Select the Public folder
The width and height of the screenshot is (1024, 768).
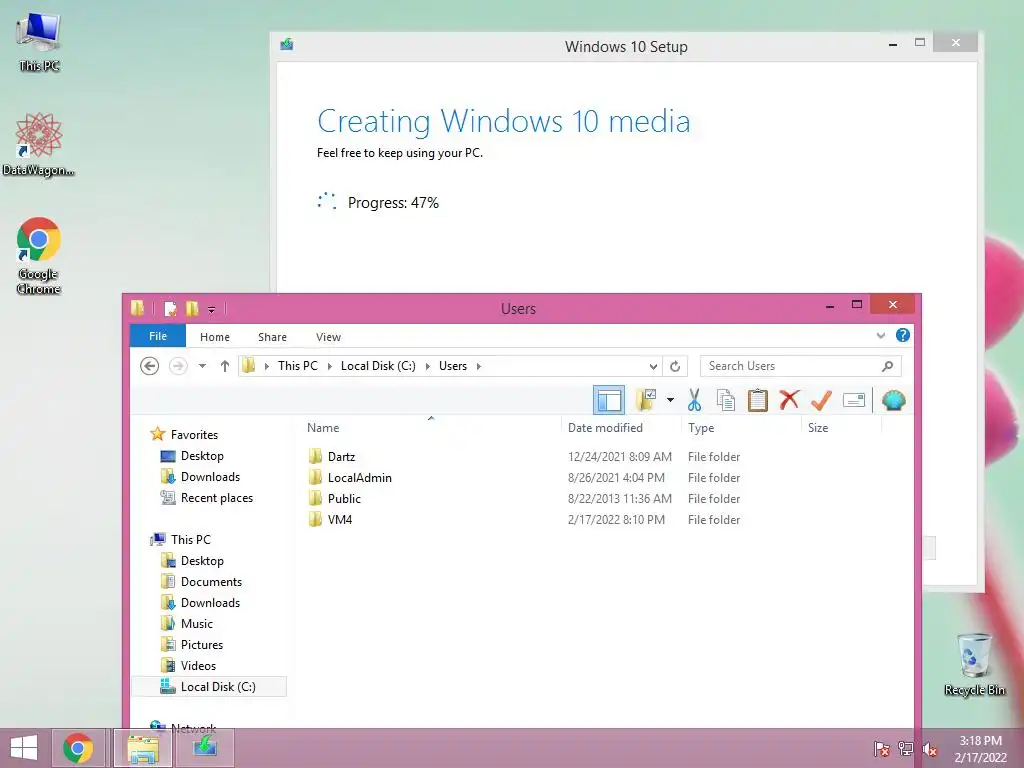click(x=344, y=498)
